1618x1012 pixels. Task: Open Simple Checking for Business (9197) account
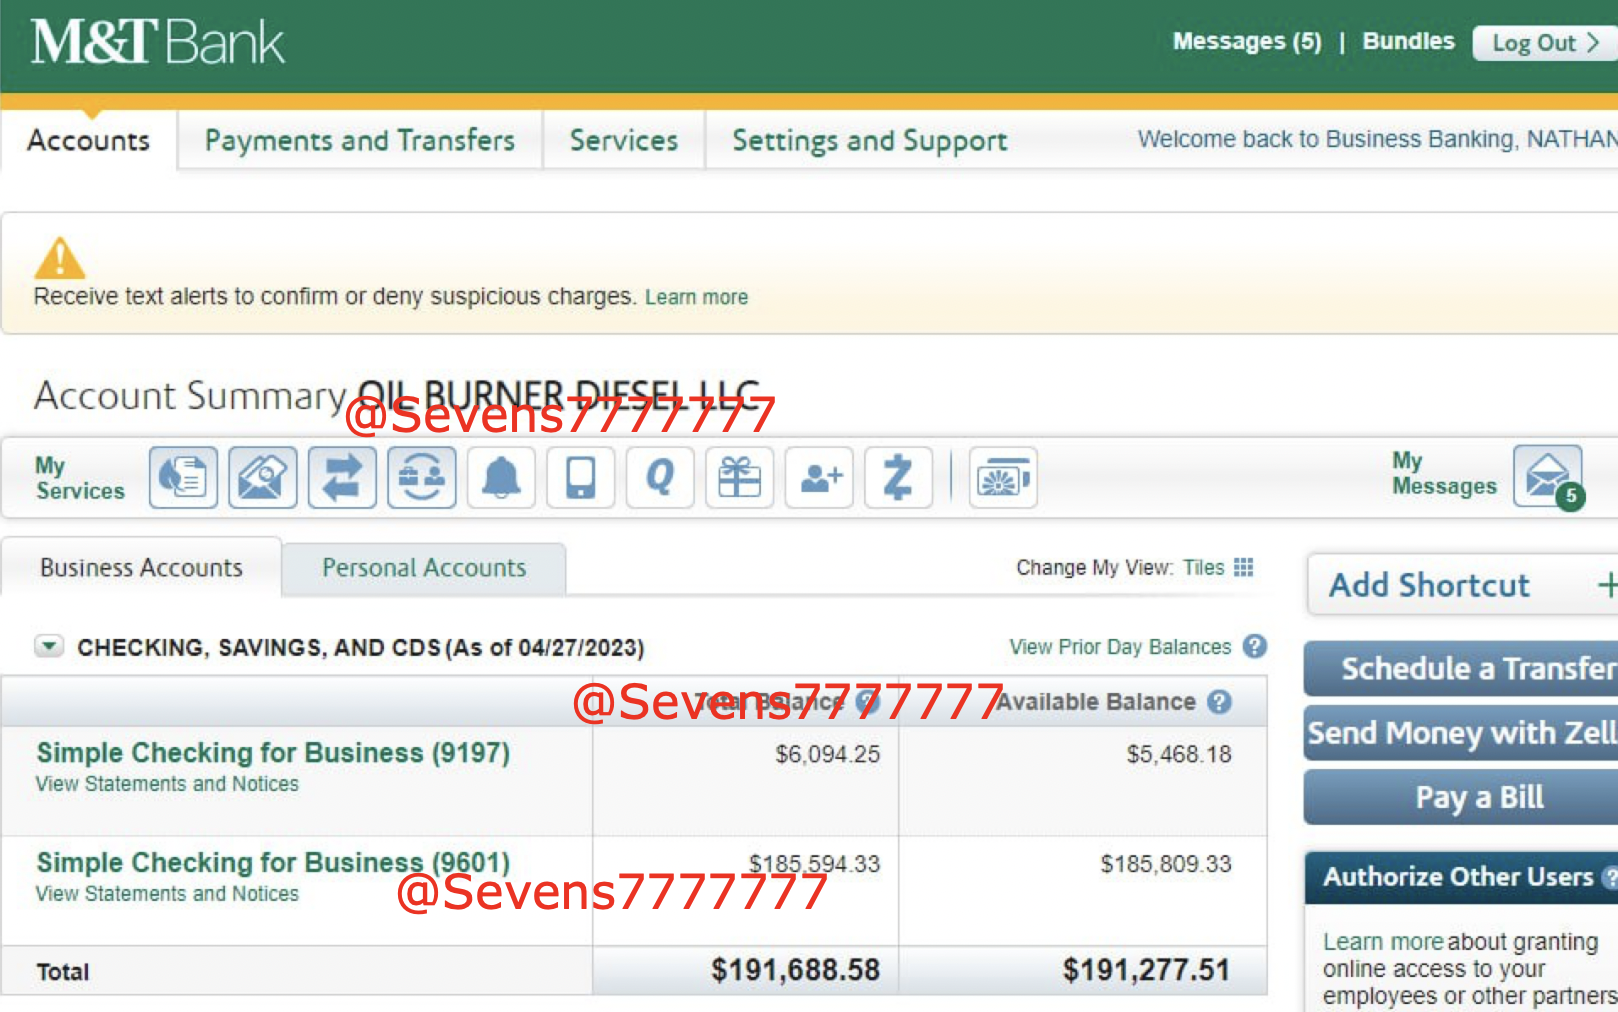pos(273,752)
